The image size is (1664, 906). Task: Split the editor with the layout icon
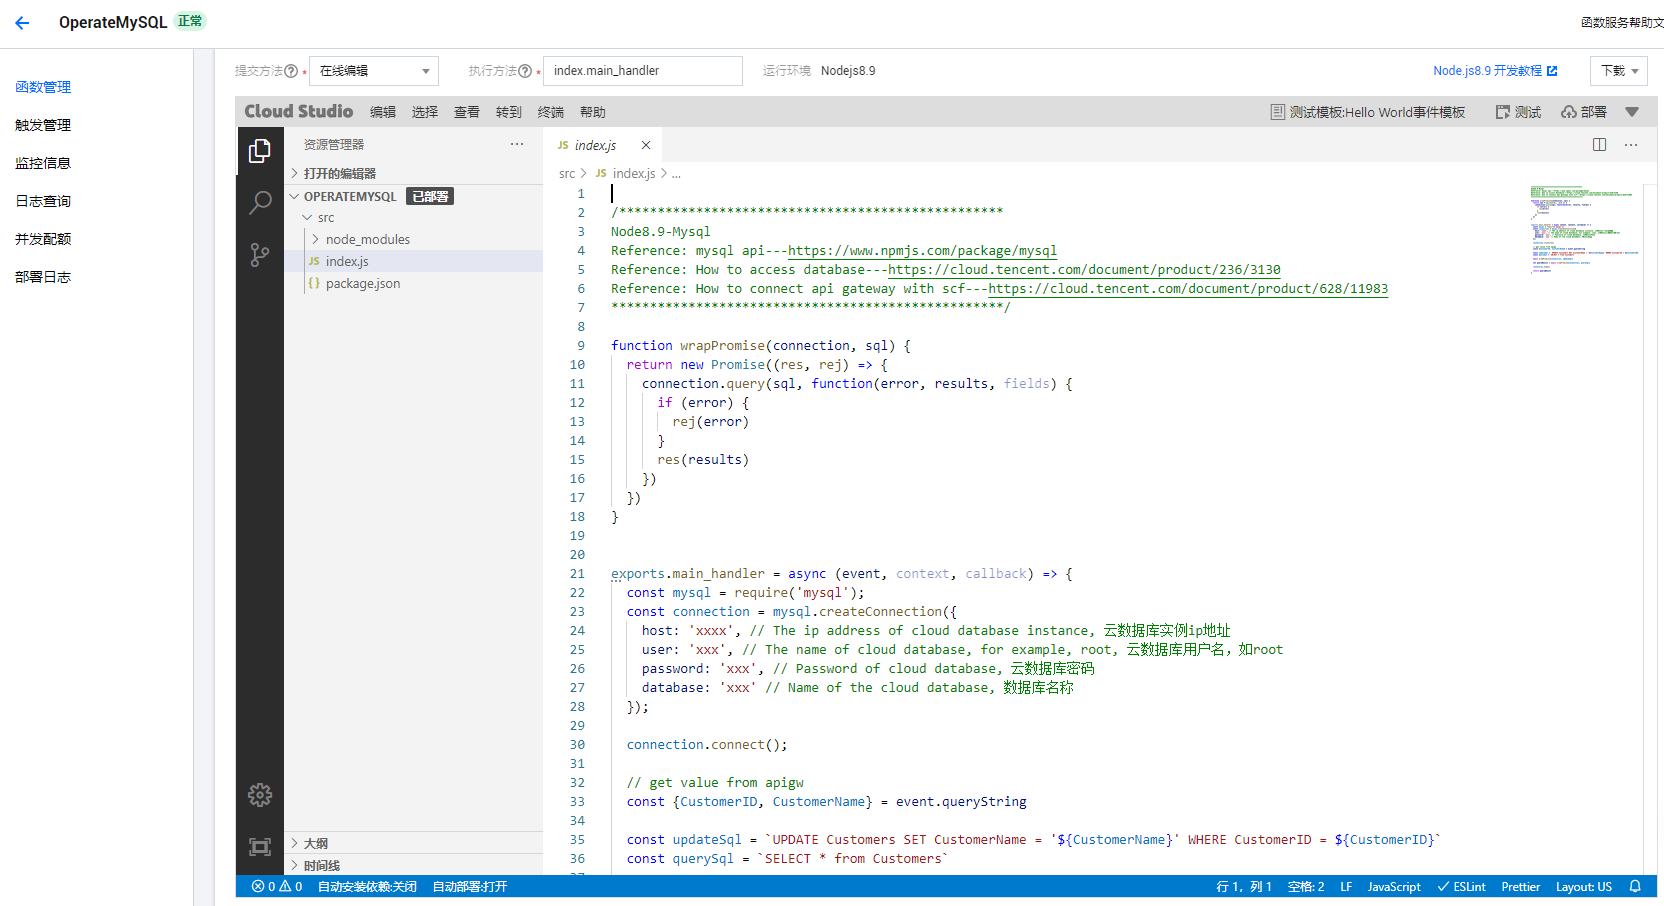(x=1599, y=145)
